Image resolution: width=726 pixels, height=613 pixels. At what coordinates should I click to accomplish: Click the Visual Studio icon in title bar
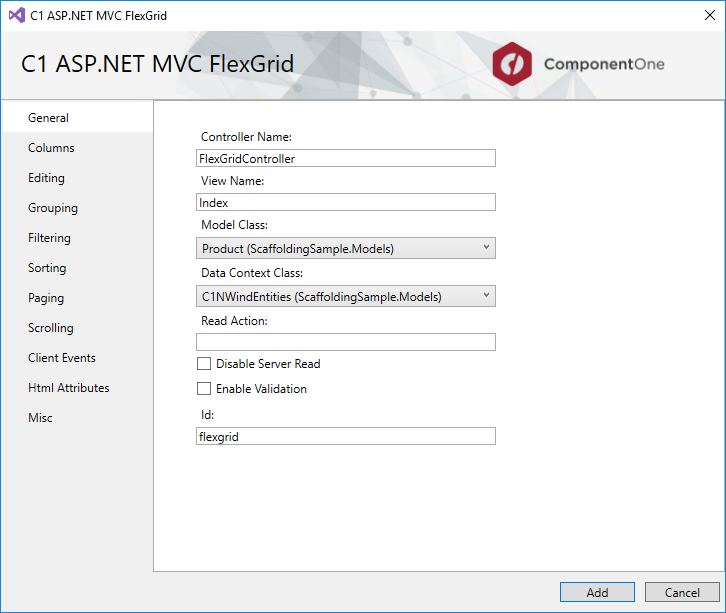click(x=13, y=16)
